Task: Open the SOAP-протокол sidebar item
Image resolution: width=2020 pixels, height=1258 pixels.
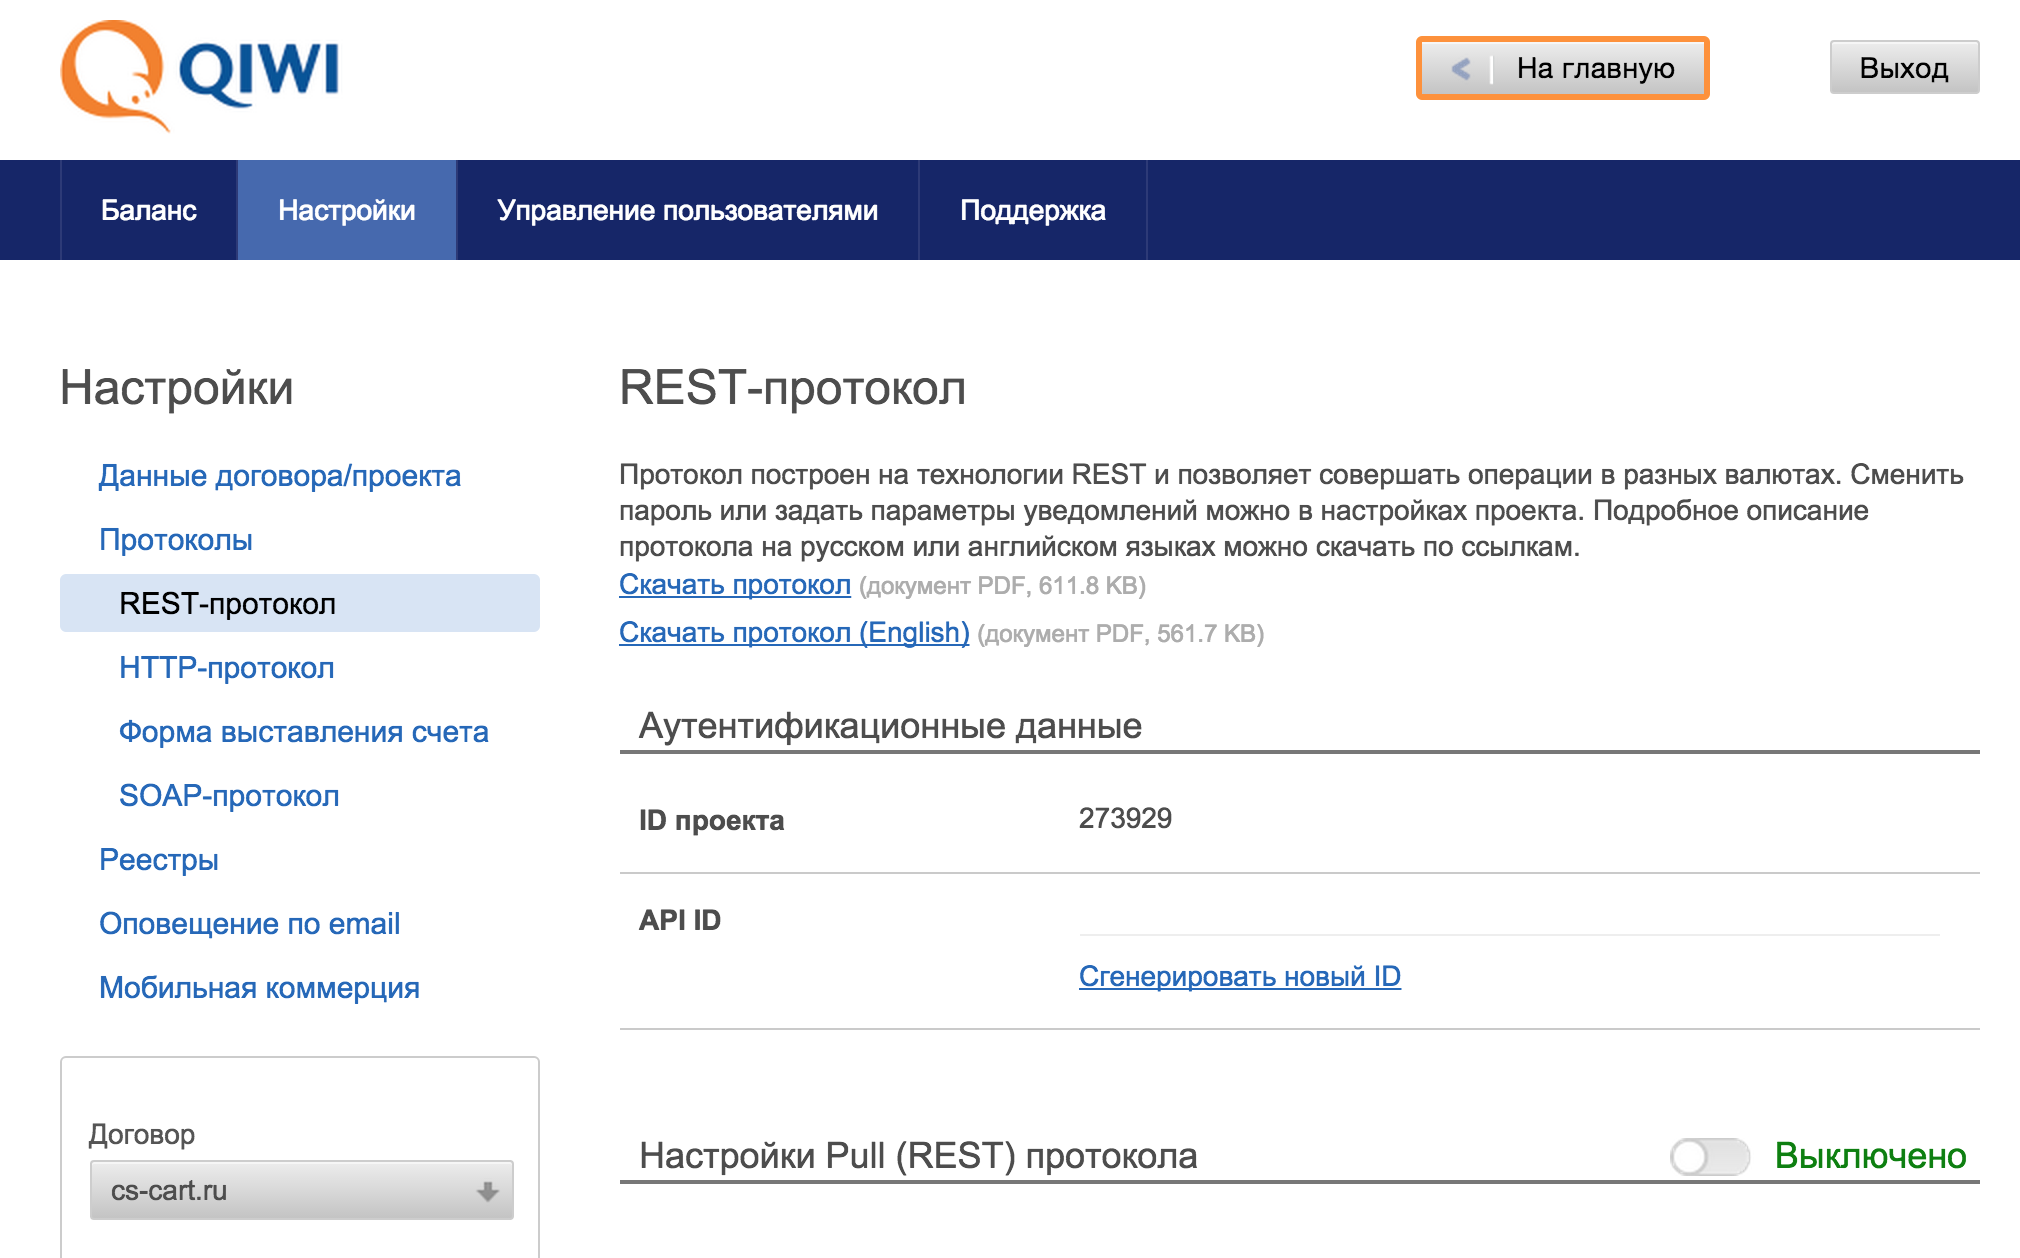Action: pyautogui.click(x=228, y=796)
